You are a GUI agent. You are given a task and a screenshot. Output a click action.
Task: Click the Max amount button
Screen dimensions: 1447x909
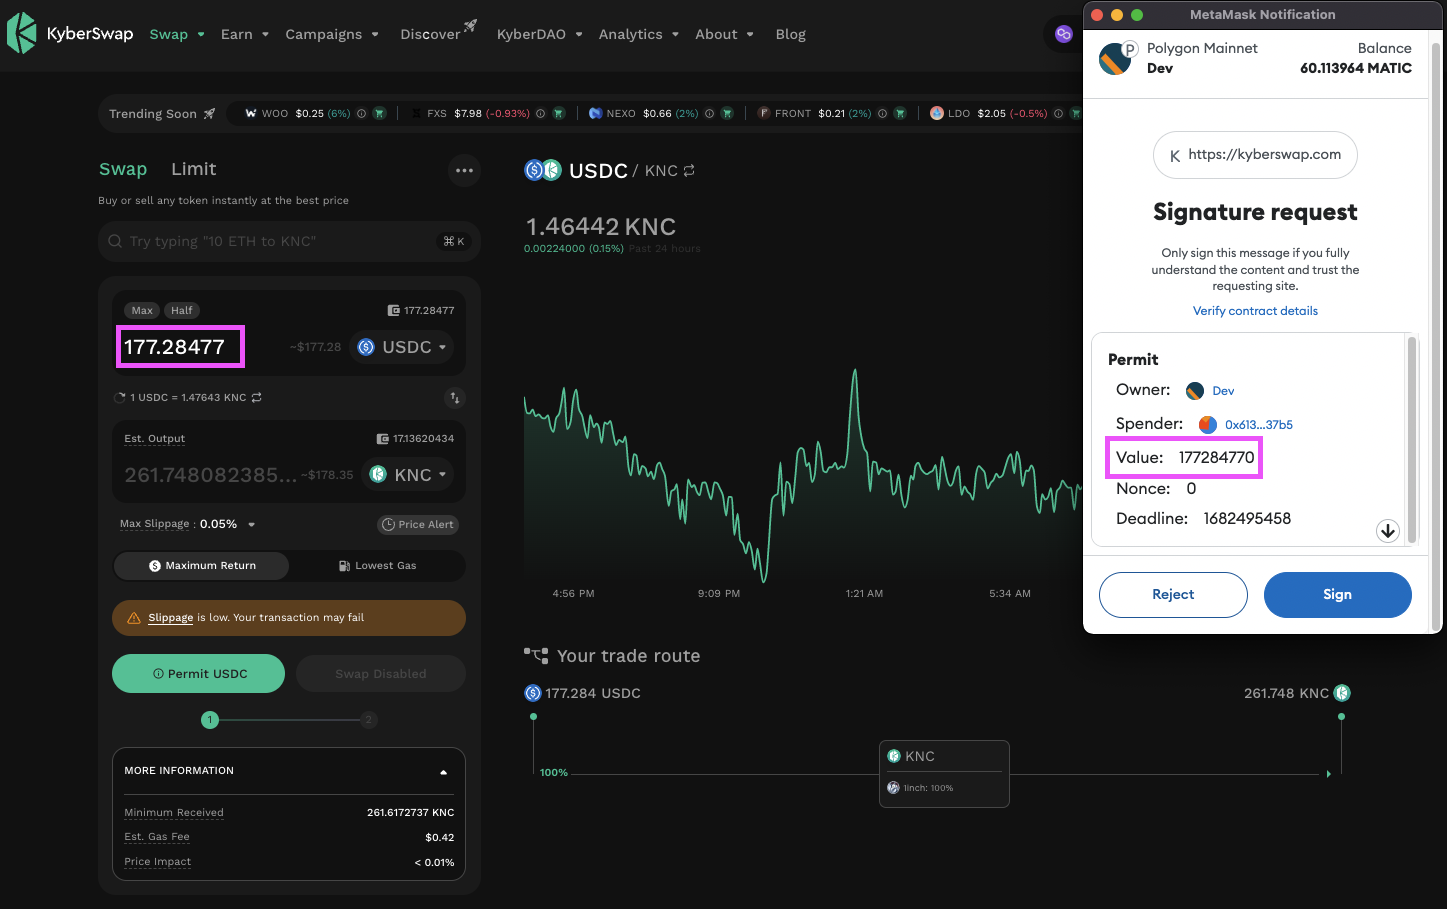coord(142,311)
